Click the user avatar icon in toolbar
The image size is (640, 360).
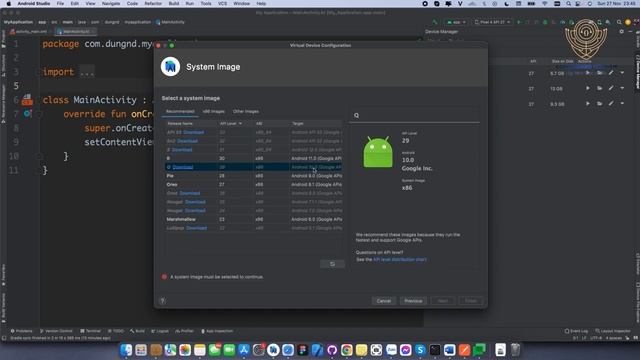tap(628, 22)
